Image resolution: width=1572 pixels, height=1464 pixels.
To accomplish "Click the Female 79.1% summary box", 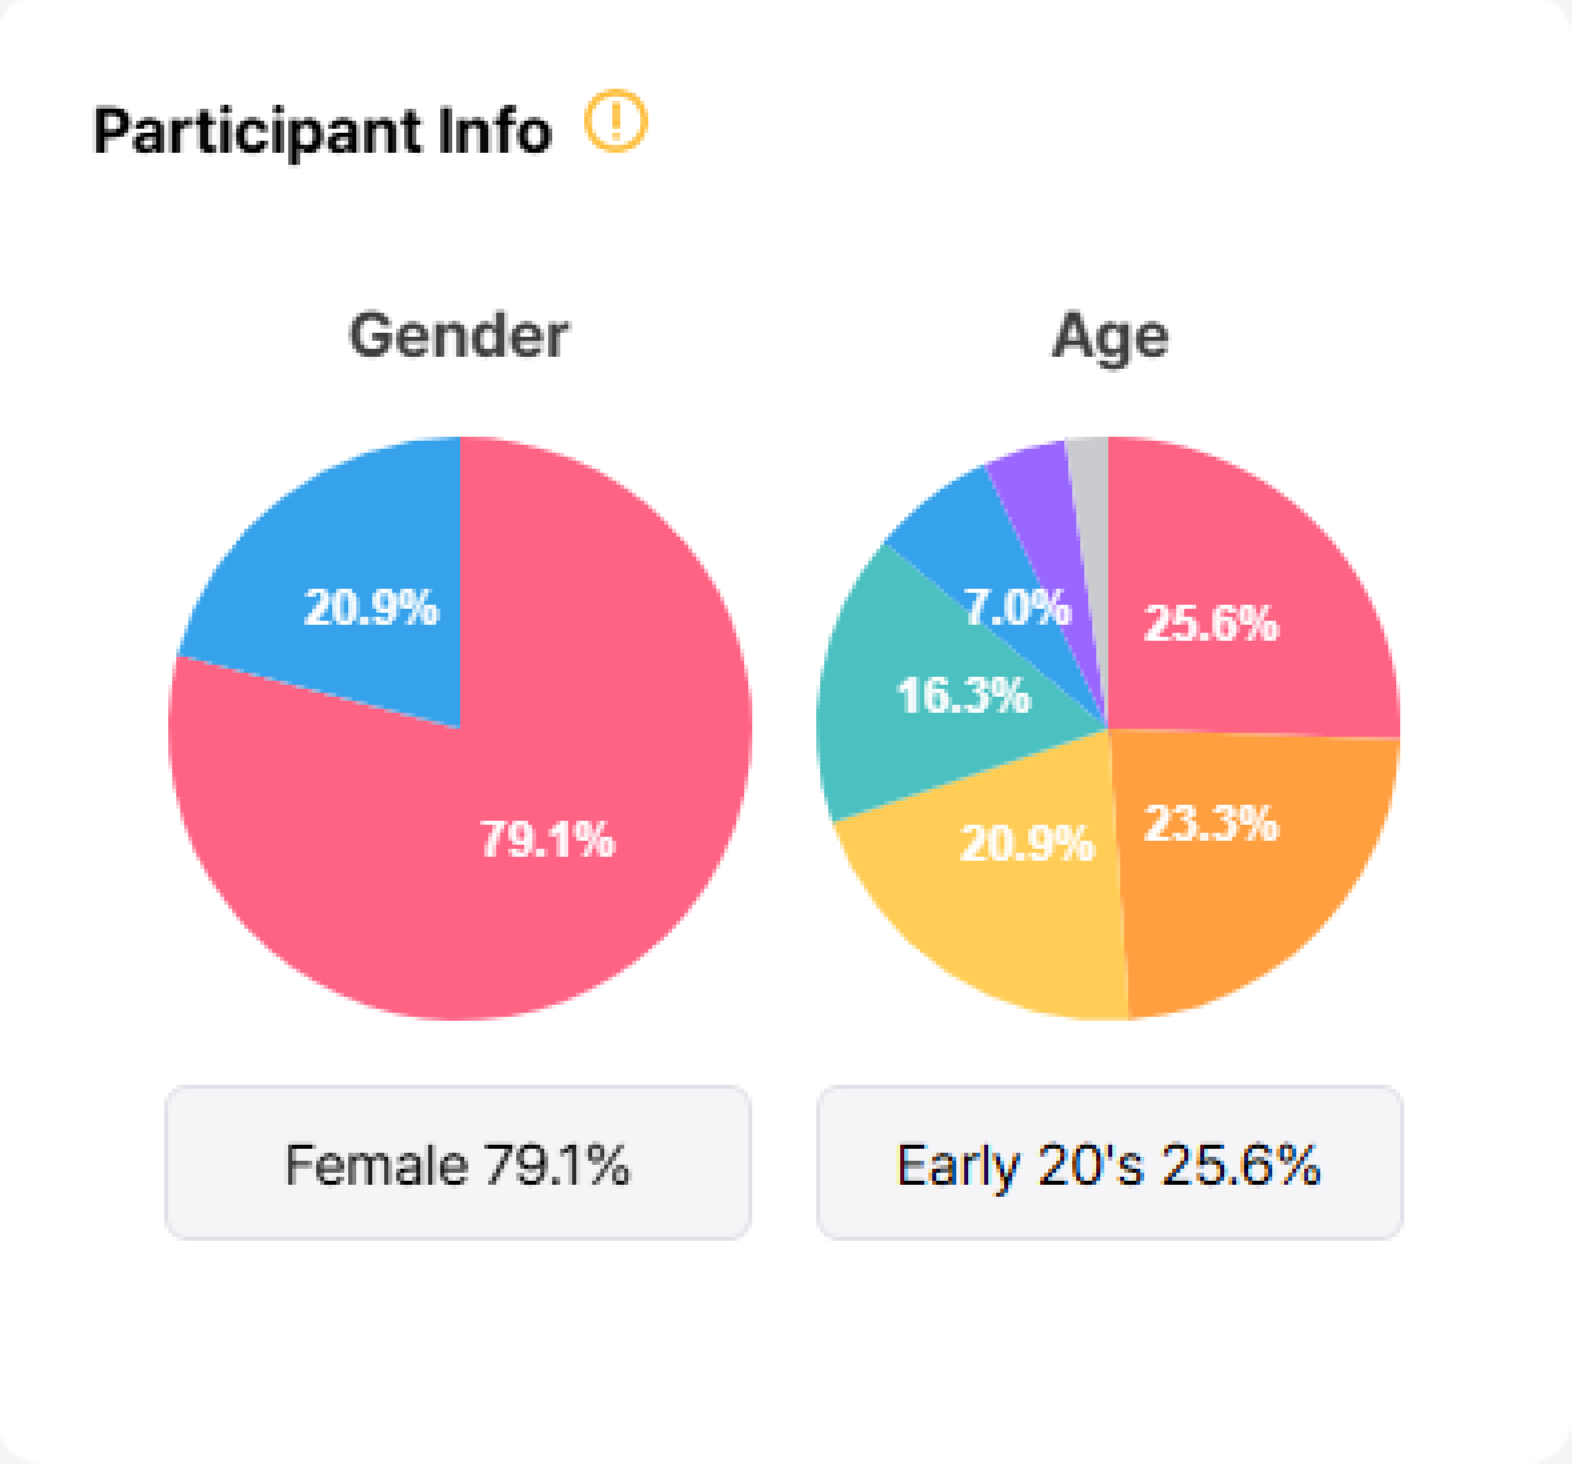I will point(458,1163).
